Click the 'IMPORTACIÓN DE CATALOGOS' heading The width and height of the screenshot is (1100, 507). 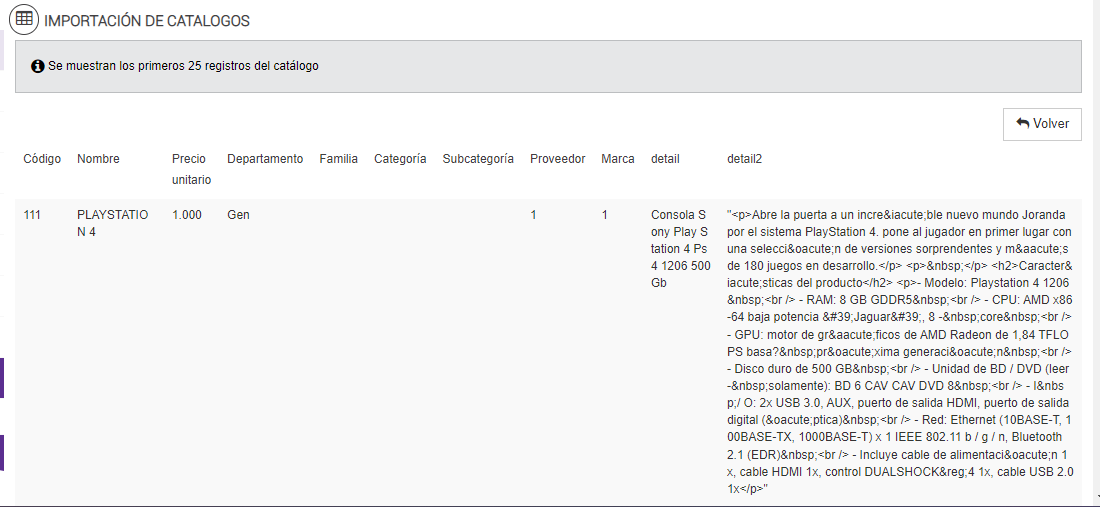tap(147, 21)
